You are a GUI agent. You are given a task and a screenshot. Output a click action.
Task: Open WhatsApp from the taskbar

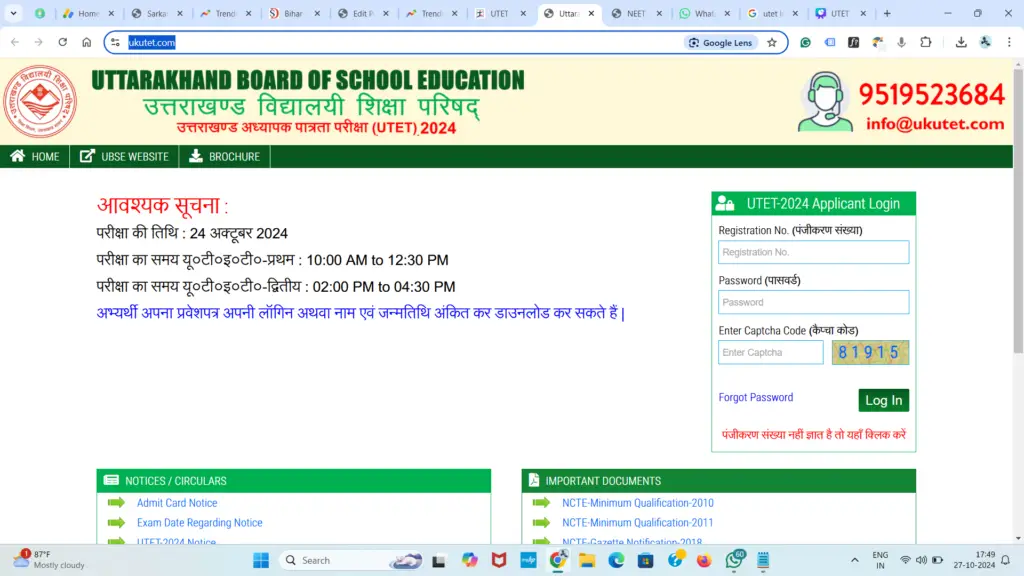point(734,560)
